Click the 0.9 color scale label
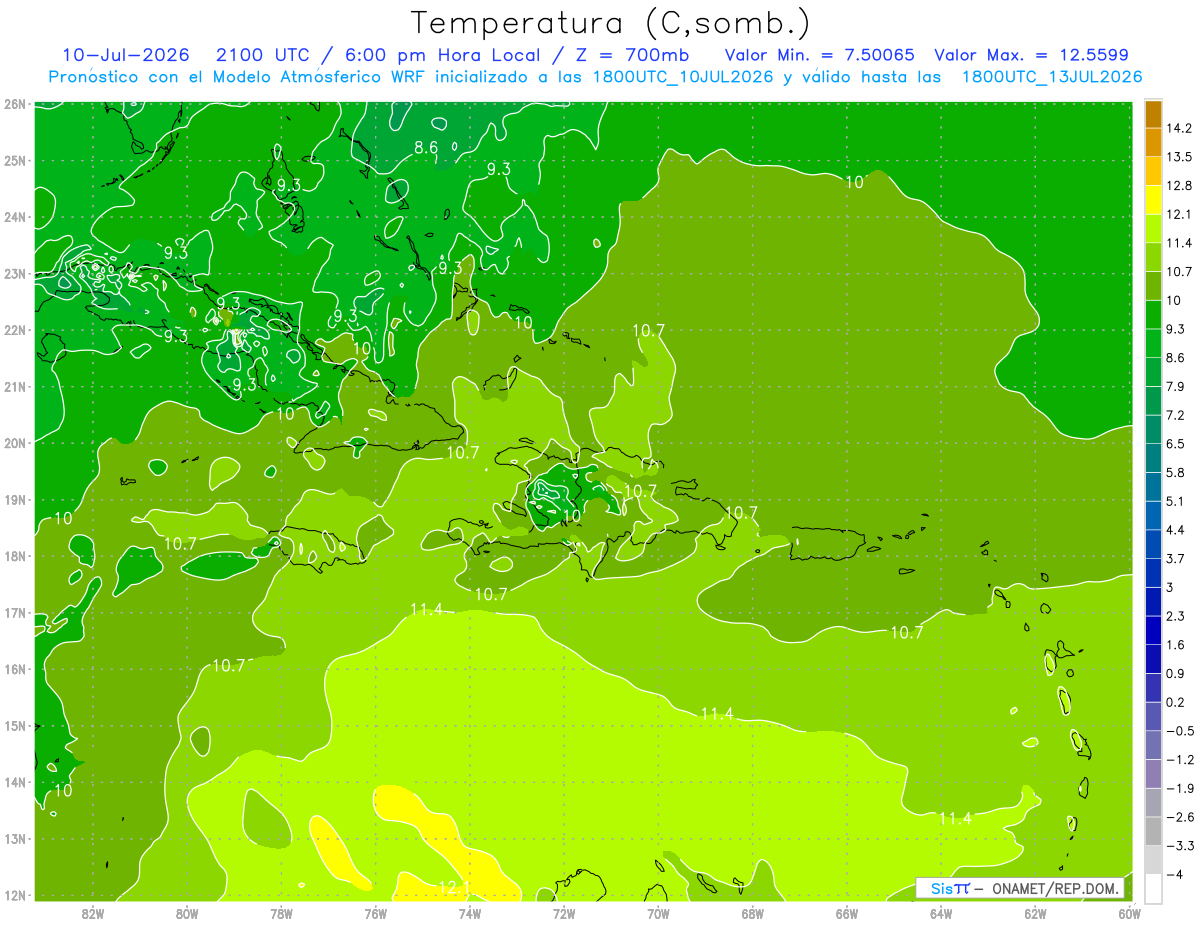This screenshot has height=927, width=1200. 1176,673
